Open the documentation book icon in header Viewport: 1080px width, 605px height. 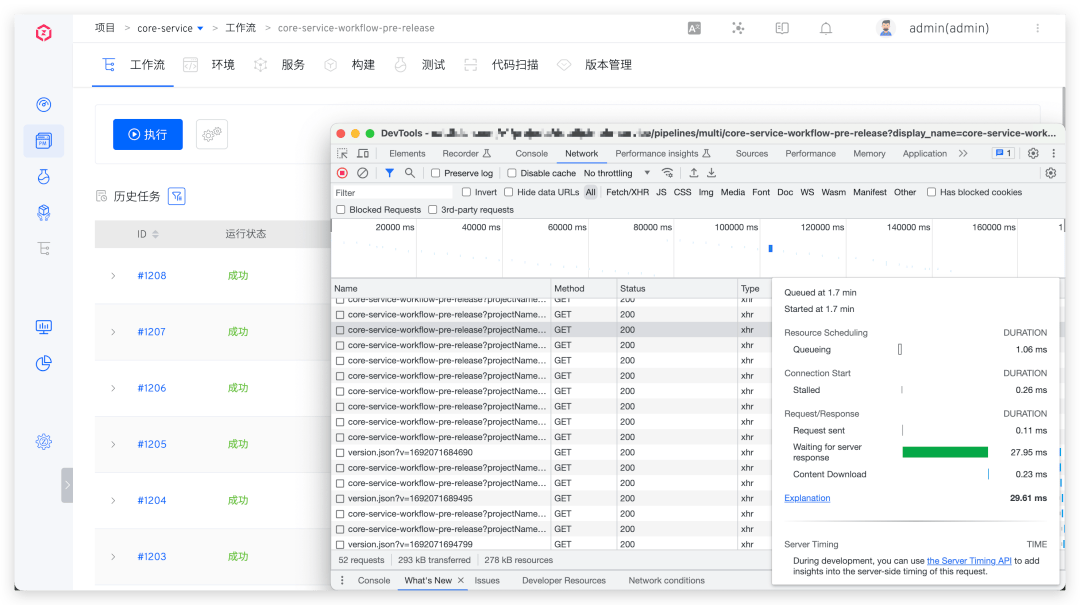tap(782, 28)
